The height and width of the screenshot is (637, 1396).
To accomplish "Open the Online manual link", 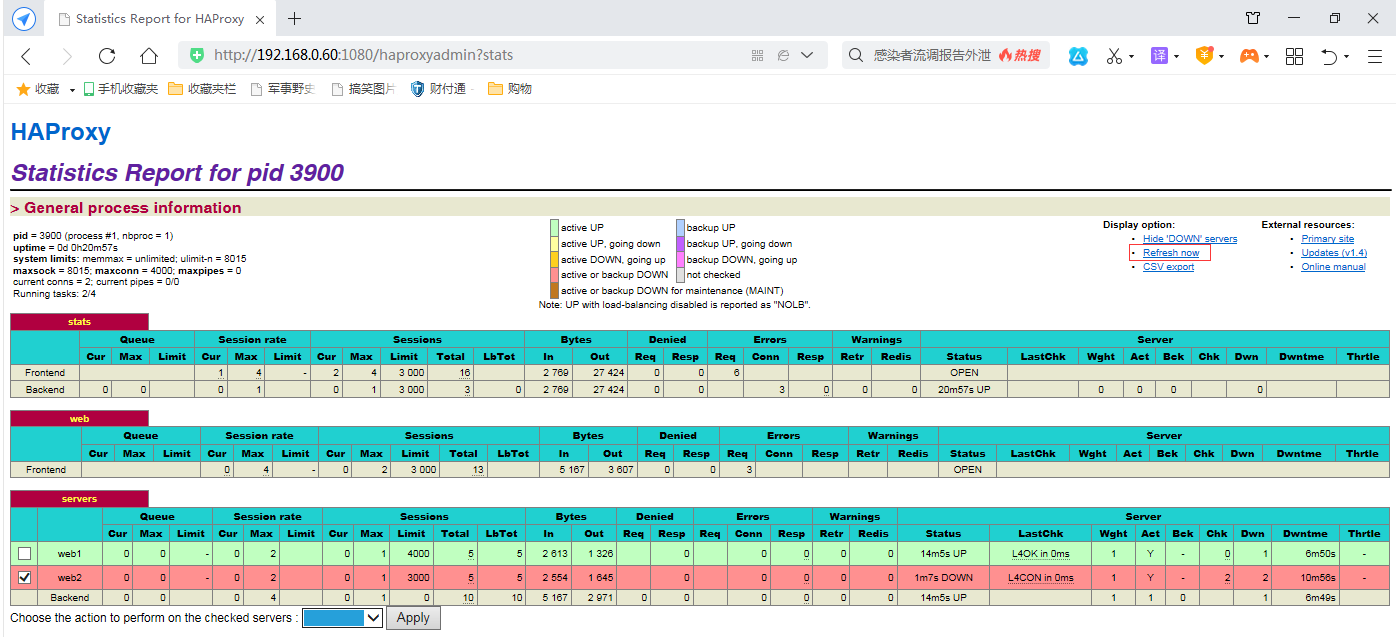I will pyautogui.click(x=1333, y=267).
